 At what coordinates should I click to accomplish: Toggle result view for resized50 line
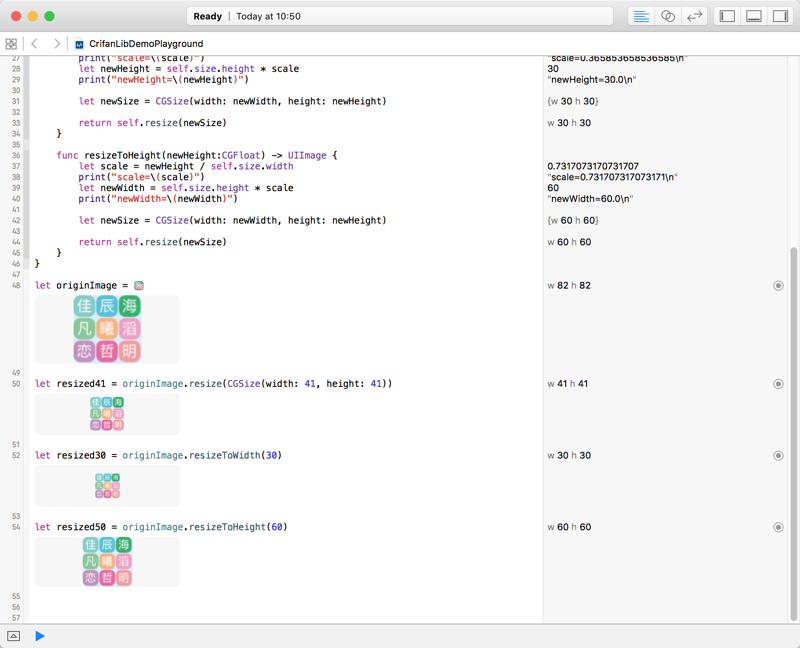(x=778, y=527)
